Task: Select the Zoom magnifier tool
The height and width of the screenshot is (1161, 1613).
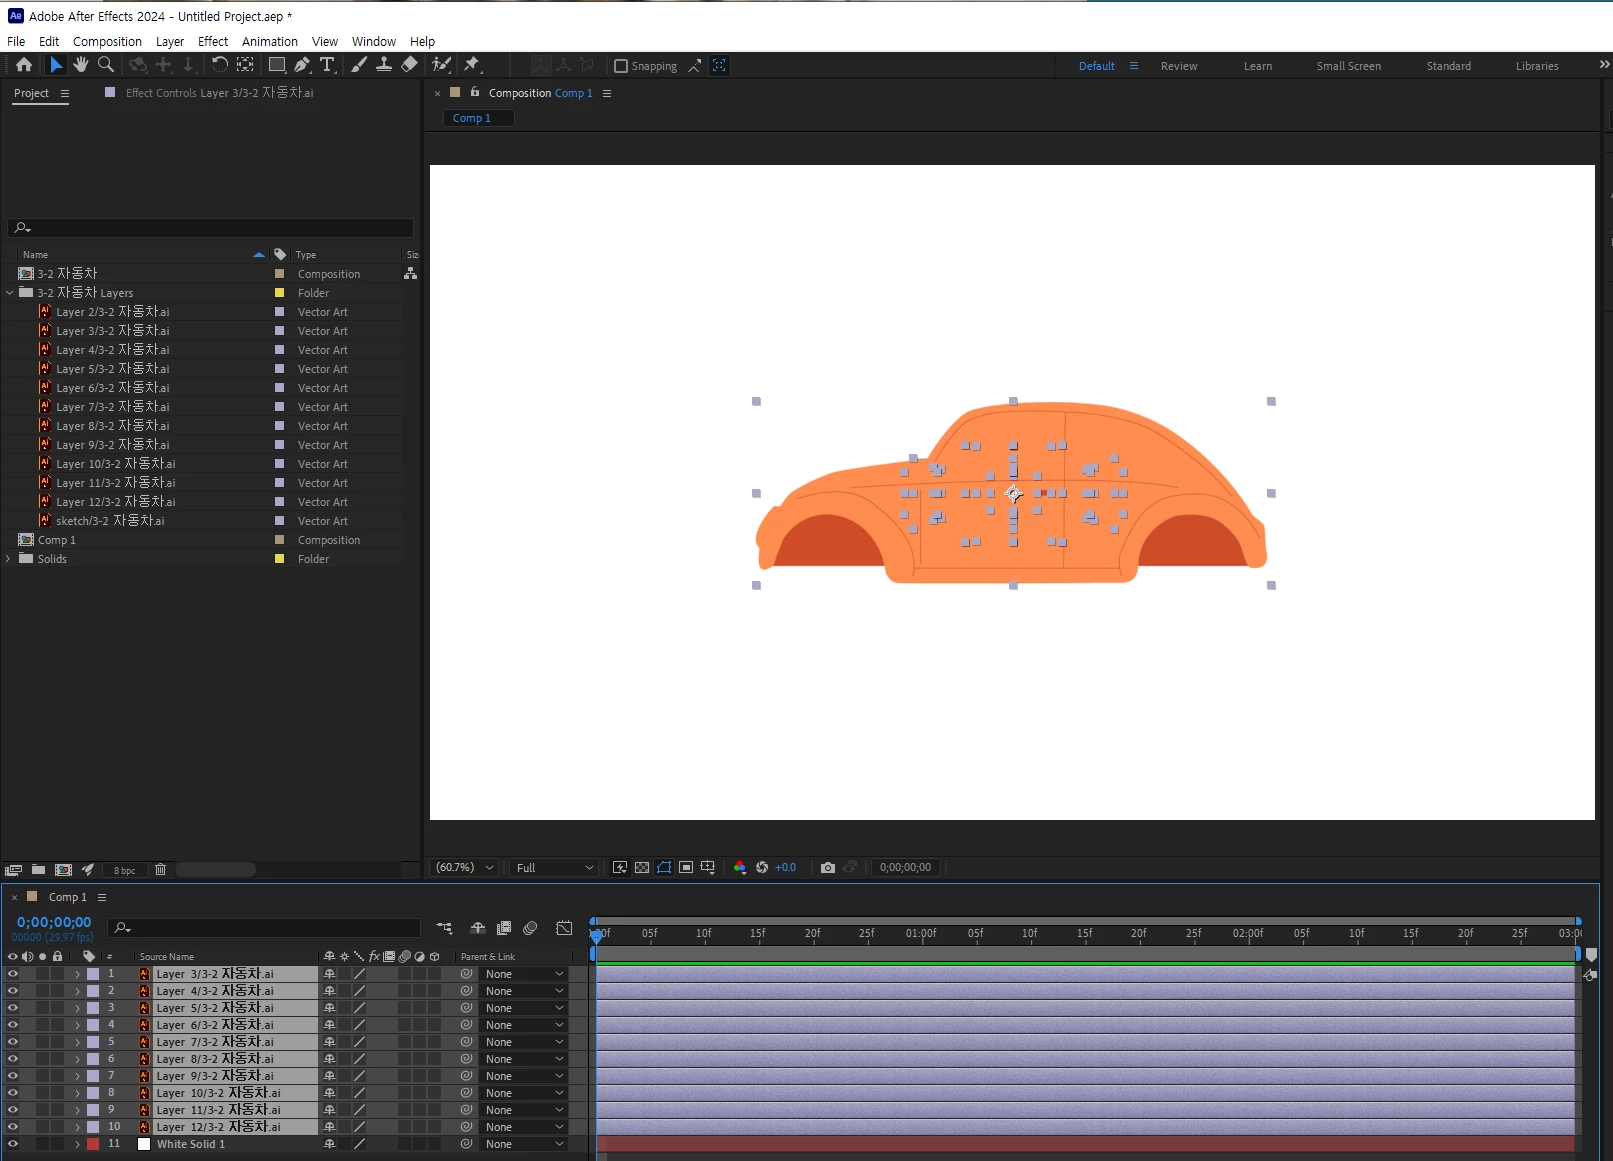Action: pos(106,65)
